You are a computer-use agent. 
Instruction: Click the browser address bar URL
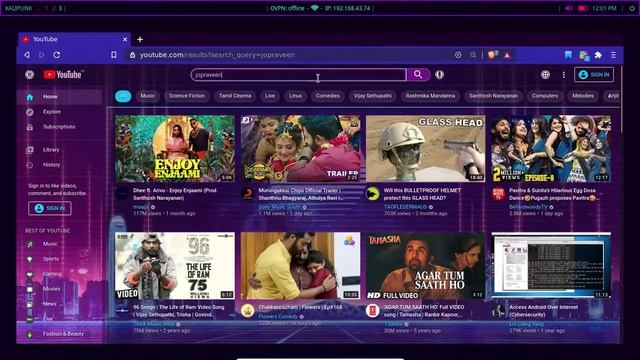[218, 55]
